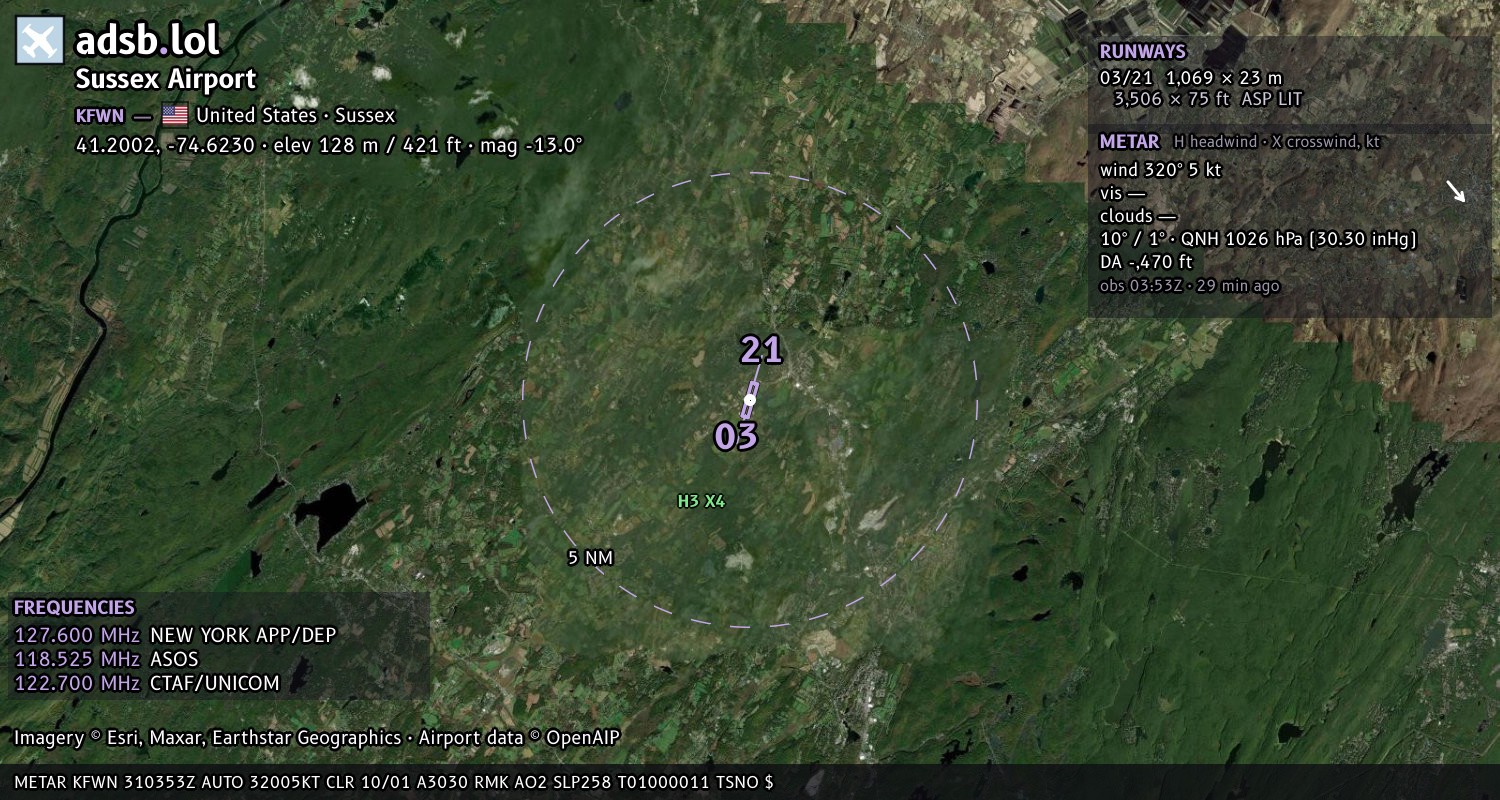The image size is (1500, 800).
Task: Select the "H headwind · X crosswind, kt" legend
Action: tap(1276, 142)
